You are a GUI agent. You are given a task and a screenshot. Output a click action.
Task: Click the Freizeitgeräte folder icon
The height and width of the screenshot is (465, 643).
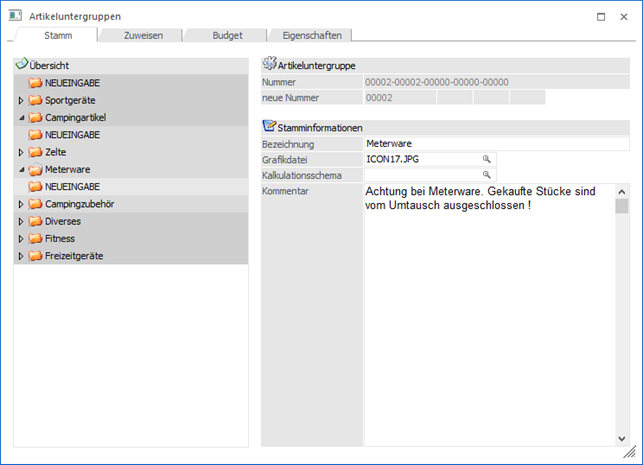point(36,256)
